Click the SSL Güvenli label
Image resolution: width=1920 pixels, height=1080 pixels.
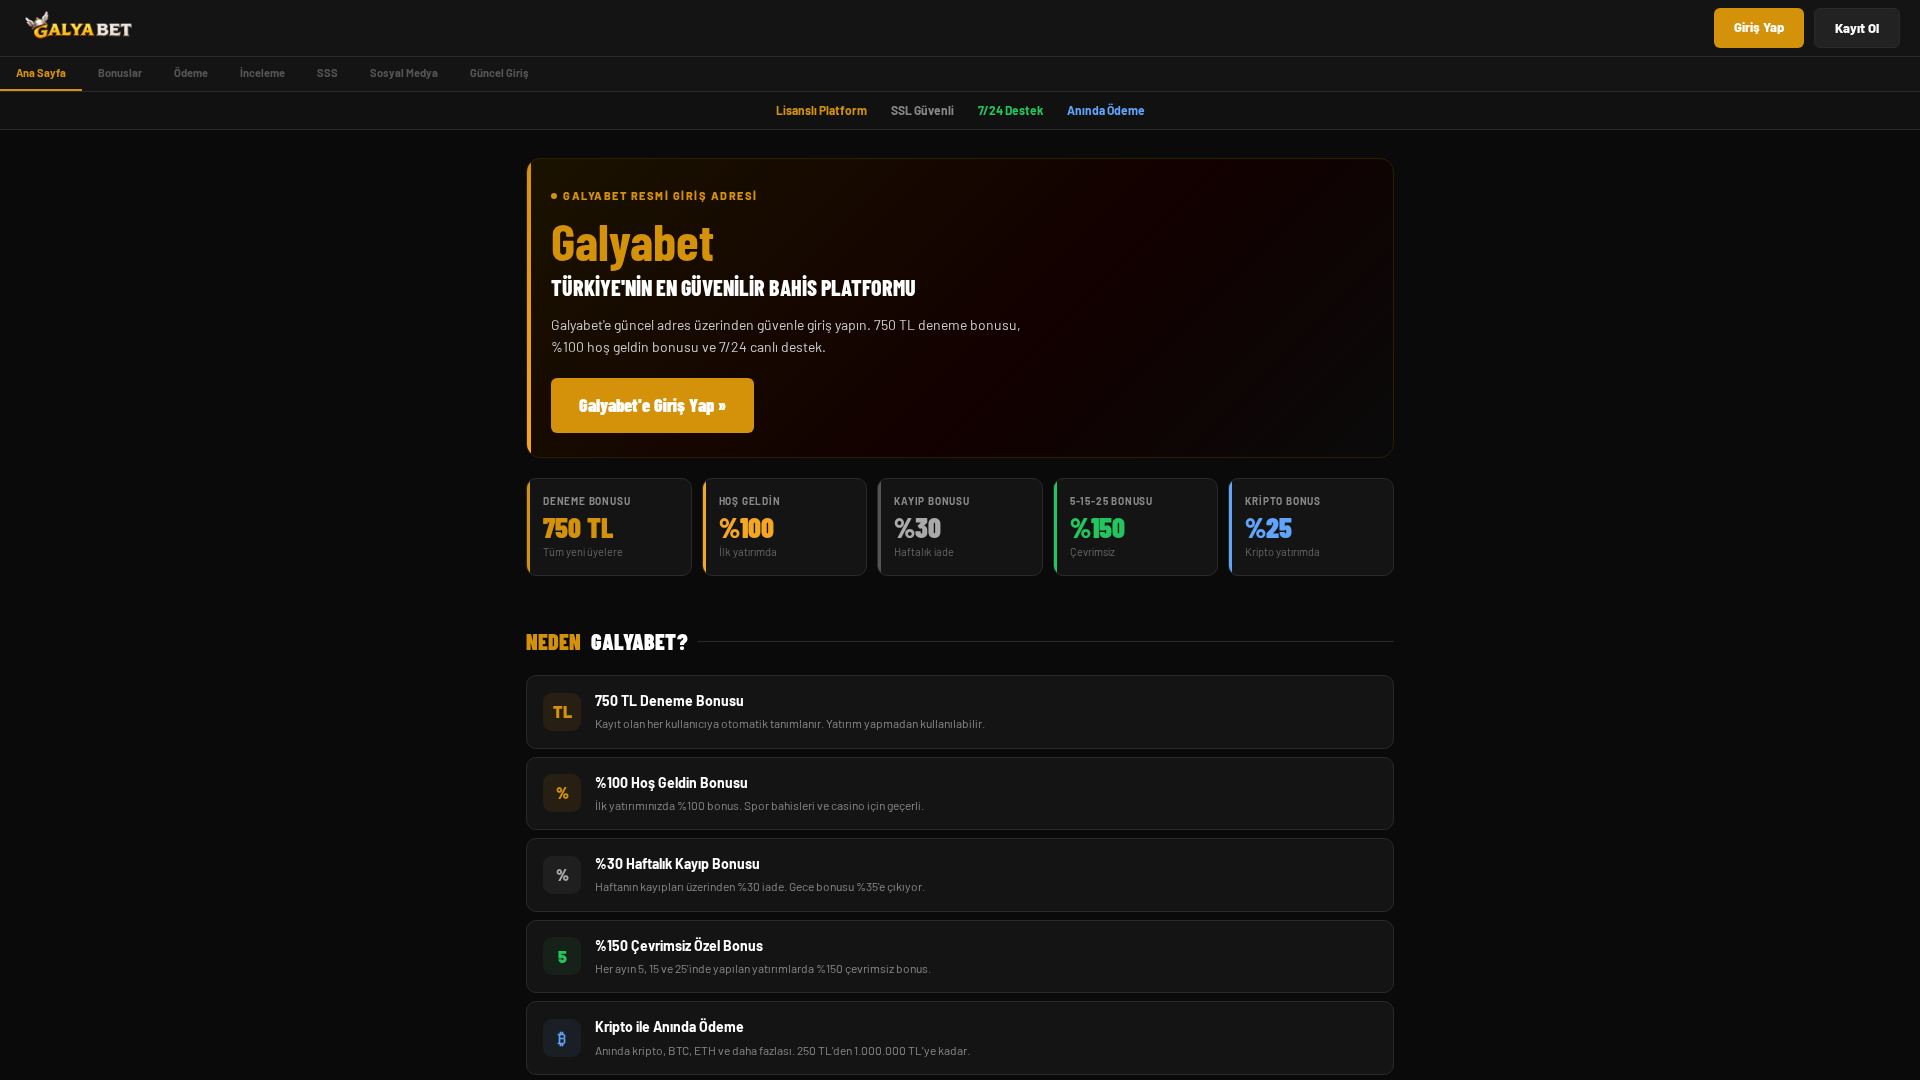click(922, 110)
